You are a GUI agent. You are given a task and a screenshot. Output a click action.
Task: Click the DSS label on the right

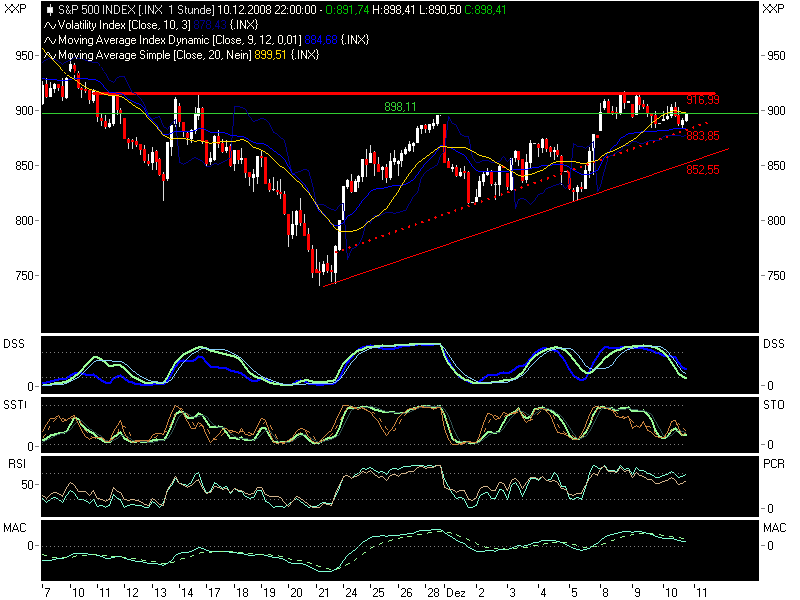773,344
